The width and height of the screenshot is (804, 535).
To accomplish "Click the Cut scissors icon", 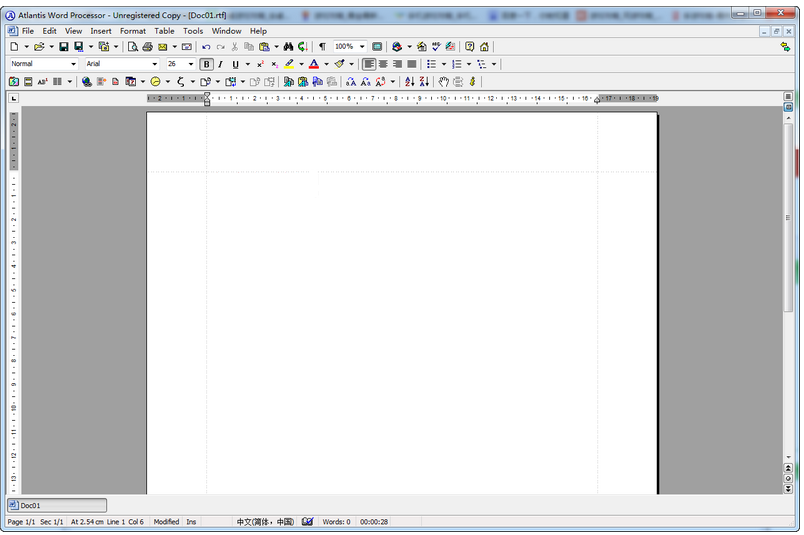I will [x=235, y=47].
